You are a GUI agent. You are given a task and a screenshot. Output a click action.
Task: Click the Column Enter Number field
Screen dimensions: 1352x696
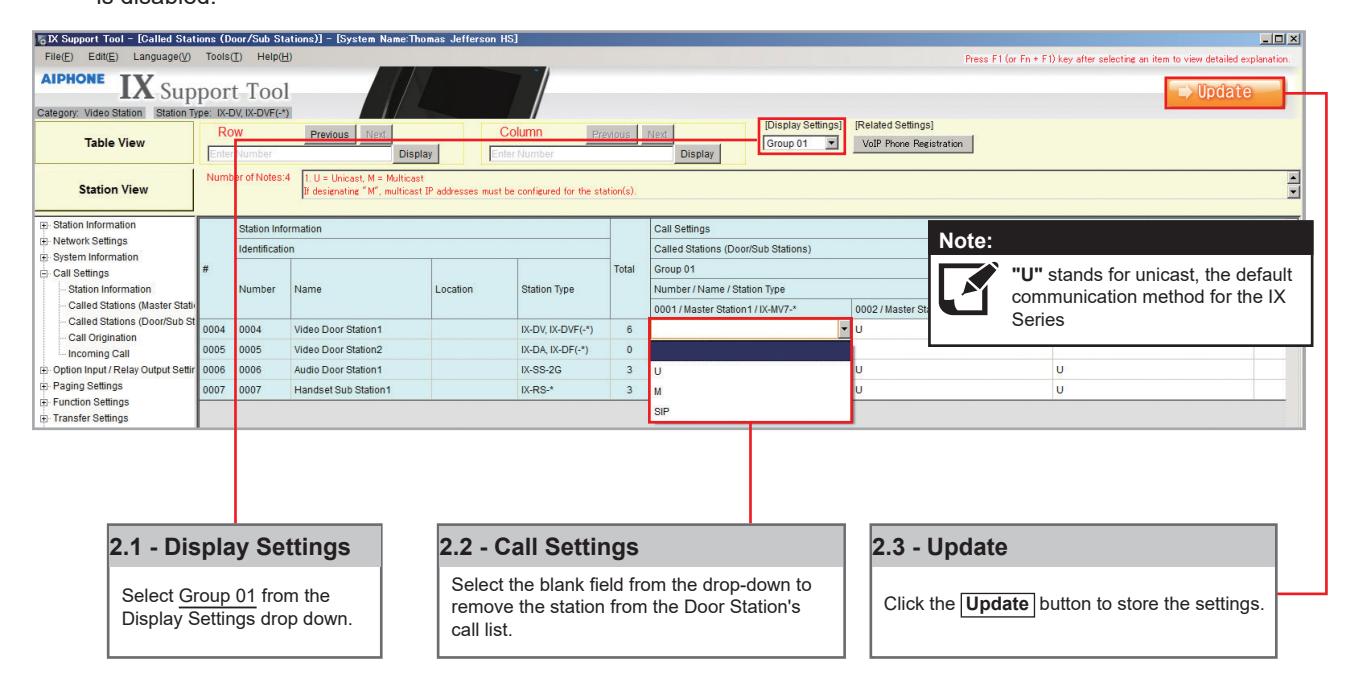[x=582, y=154]
